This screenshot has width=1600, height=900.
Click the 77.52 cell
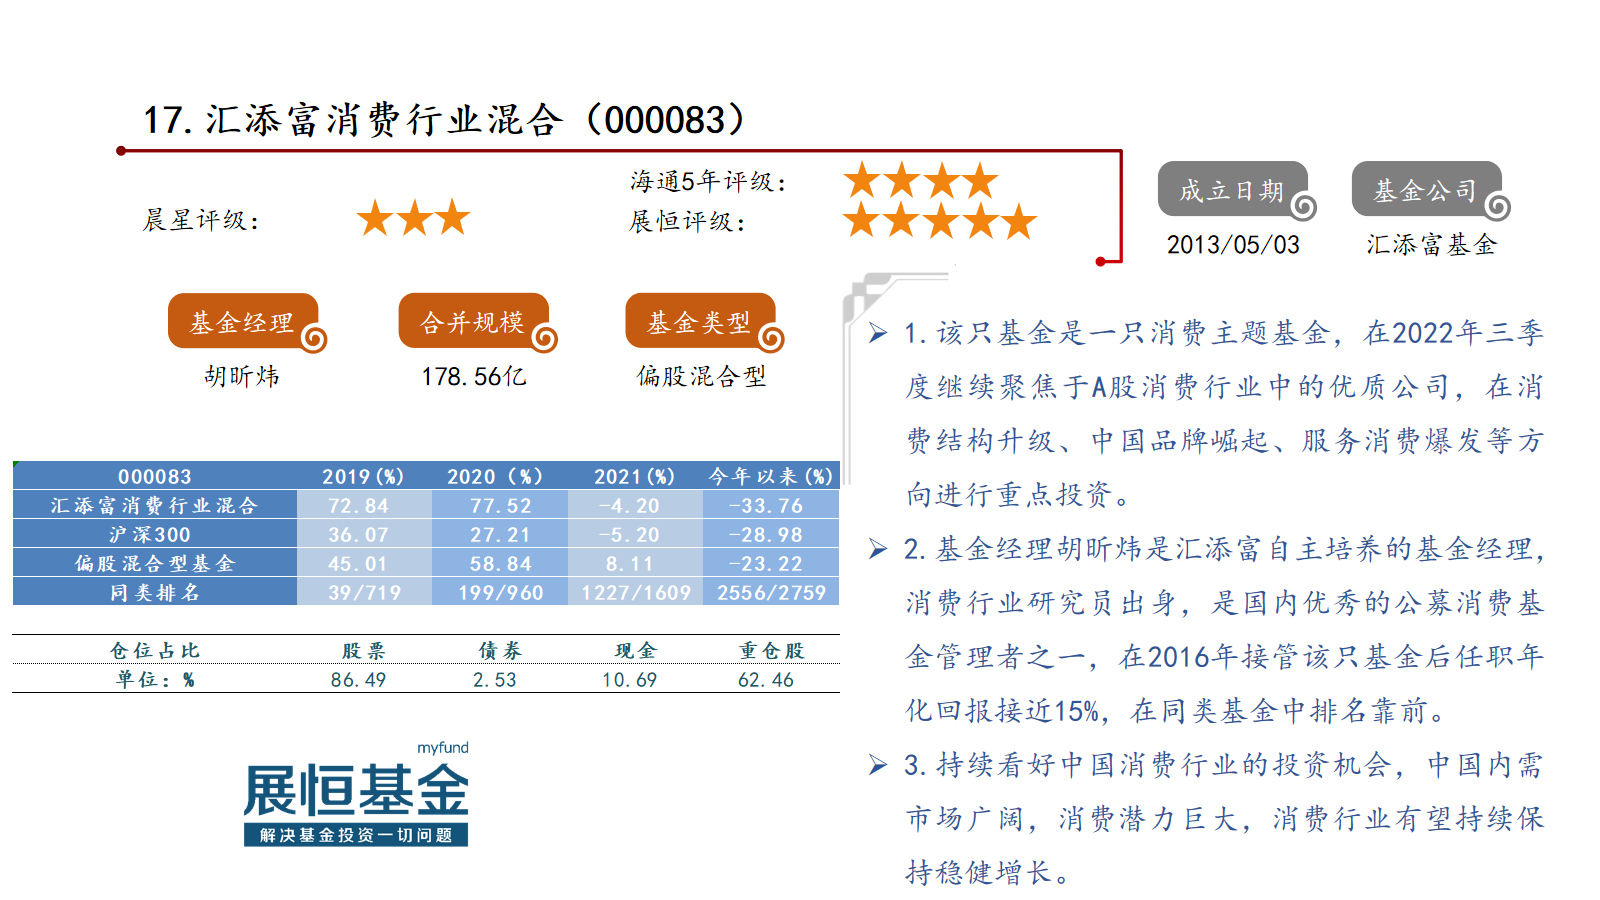500,505
